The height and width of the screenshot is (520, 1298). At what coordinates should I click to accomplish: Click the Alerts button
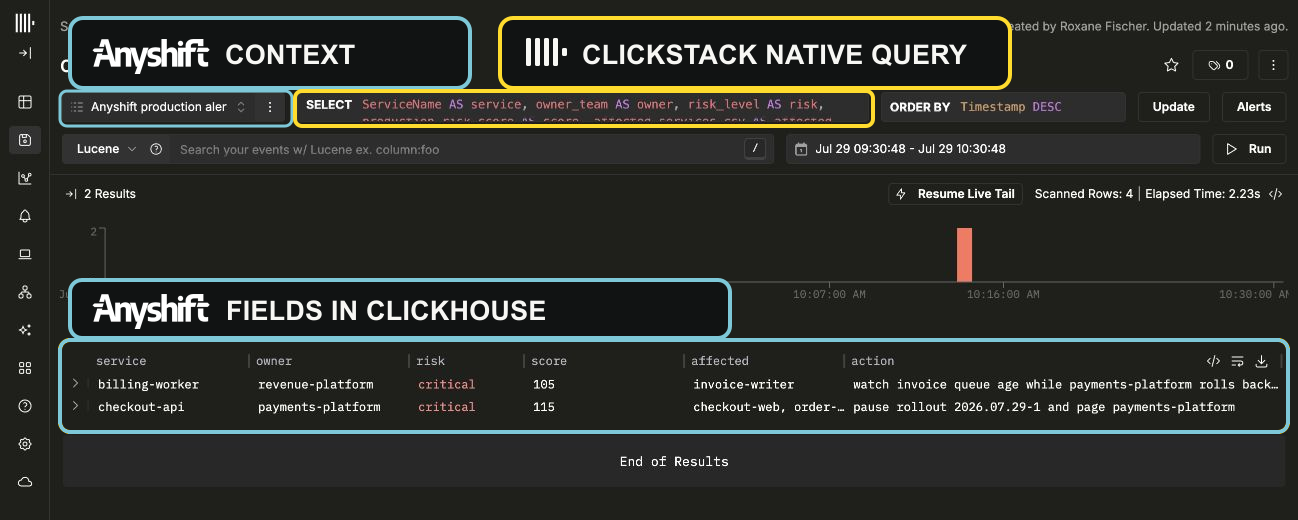1254,107
